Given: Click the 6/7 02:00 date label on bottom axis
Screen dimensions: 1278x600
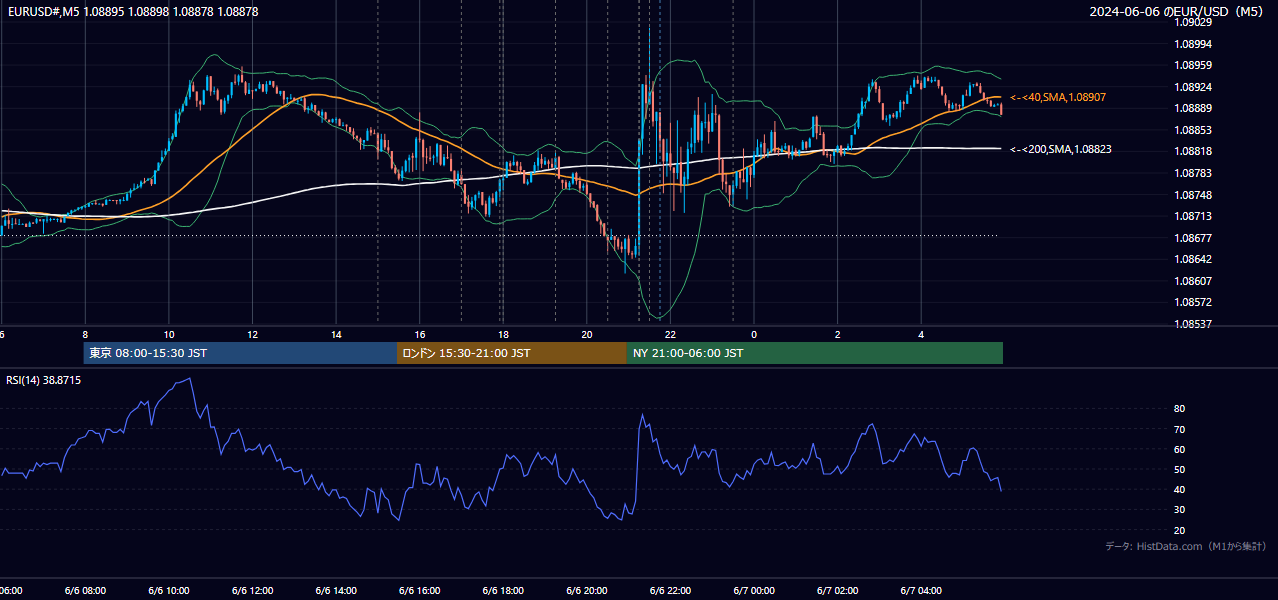Looking at the screenshot, I should tap(838, 591).
